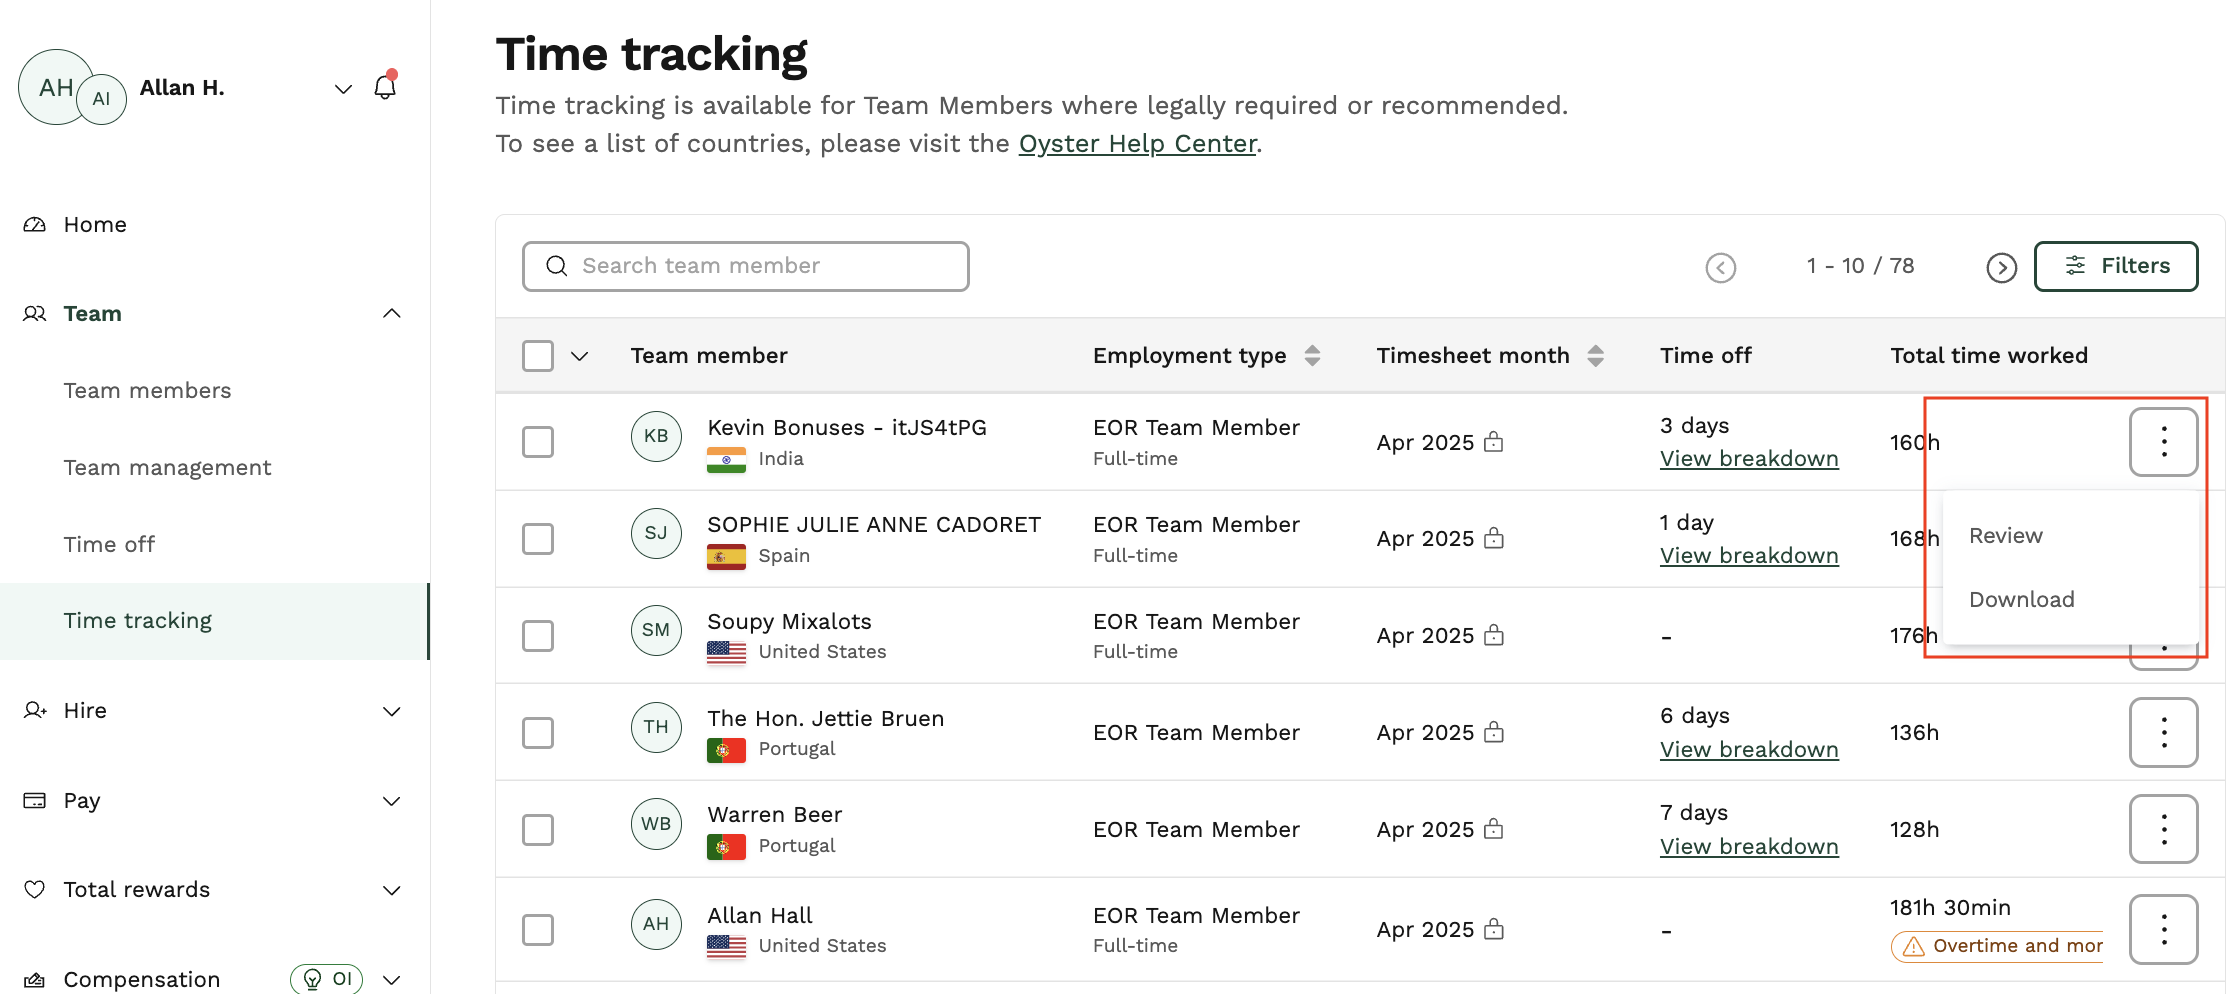The width and height of the screenshot is (2232, 994).
Task: Select the Home icon in sidebar
Action: pyautogui.click(x=34, y=224)
